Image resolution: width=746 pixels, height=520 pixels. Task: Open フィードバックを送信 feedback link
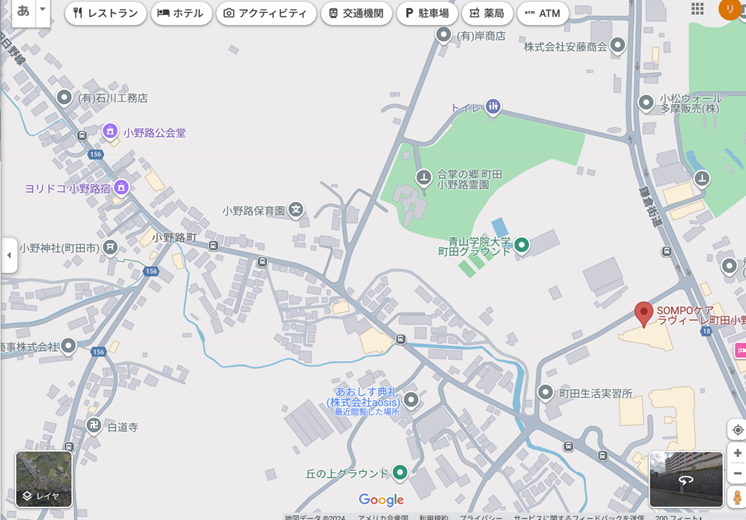click(578, 517)
